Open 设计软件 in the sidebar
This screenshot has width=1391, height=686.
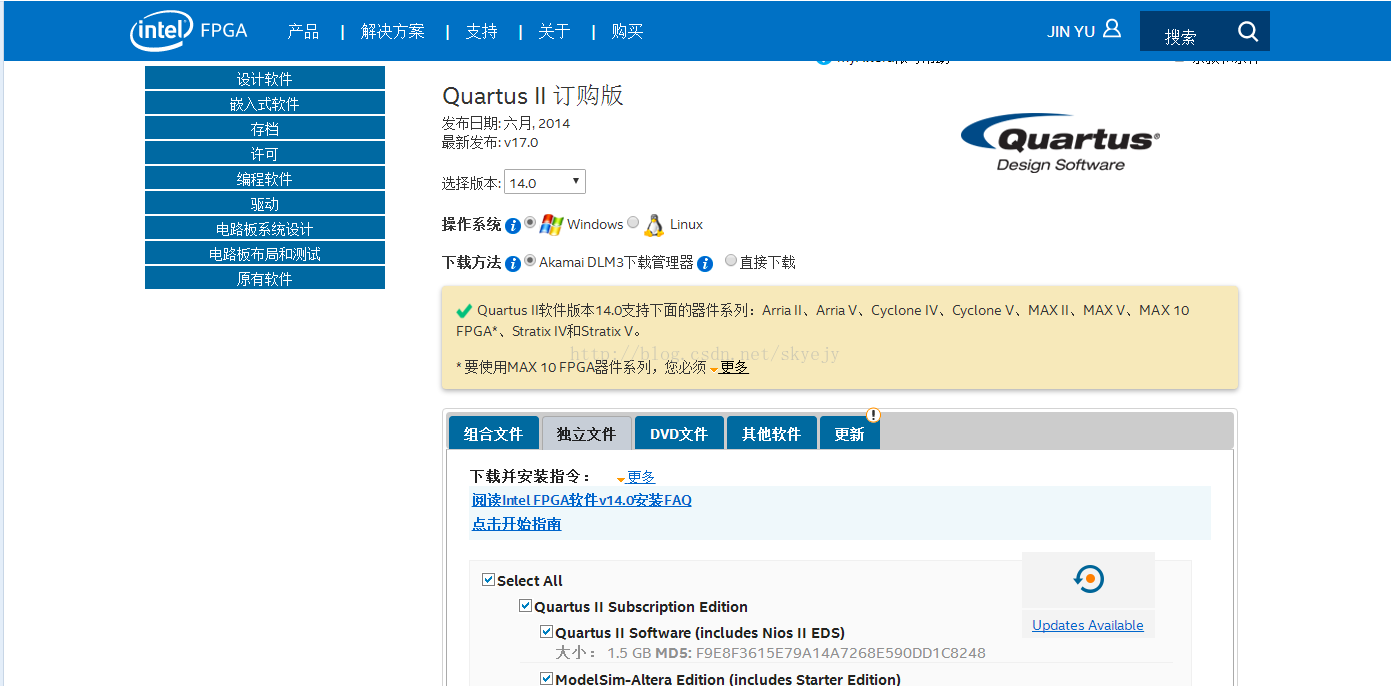click(265, 78)
